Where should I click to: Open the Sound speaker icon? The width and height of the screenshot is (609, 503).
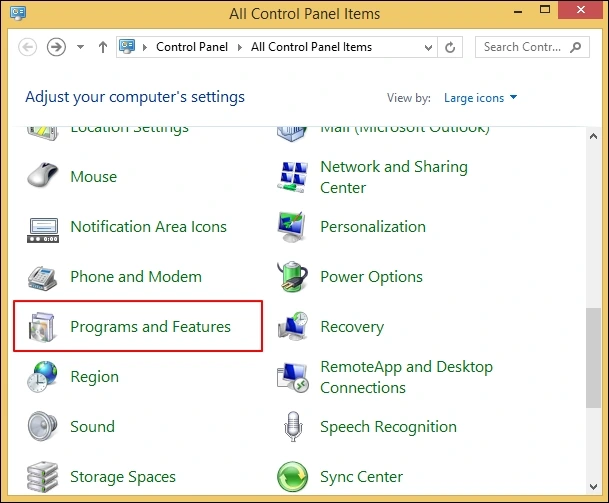(42, 426)
